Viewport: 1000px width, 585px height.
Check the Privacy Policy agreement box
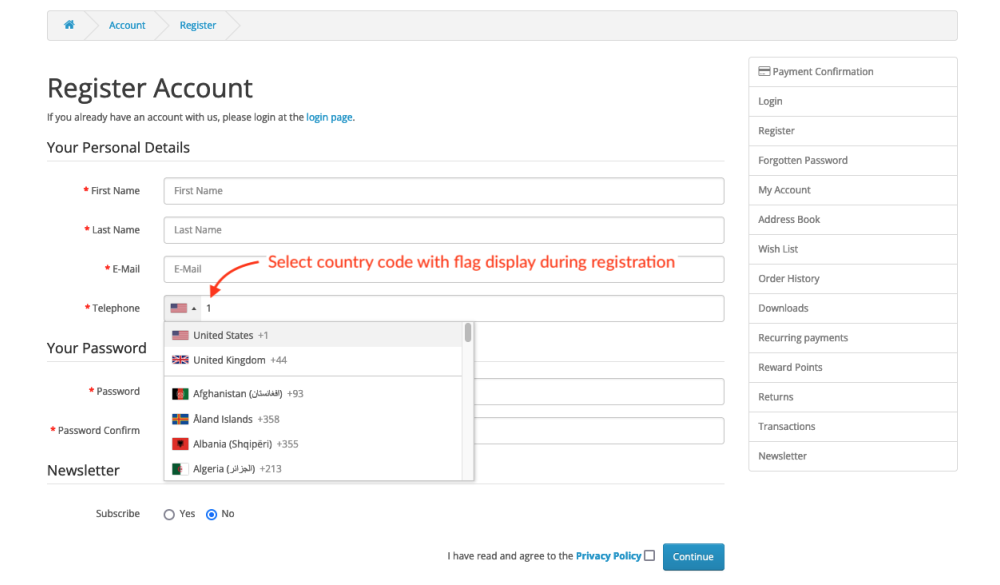coord(650,556)
